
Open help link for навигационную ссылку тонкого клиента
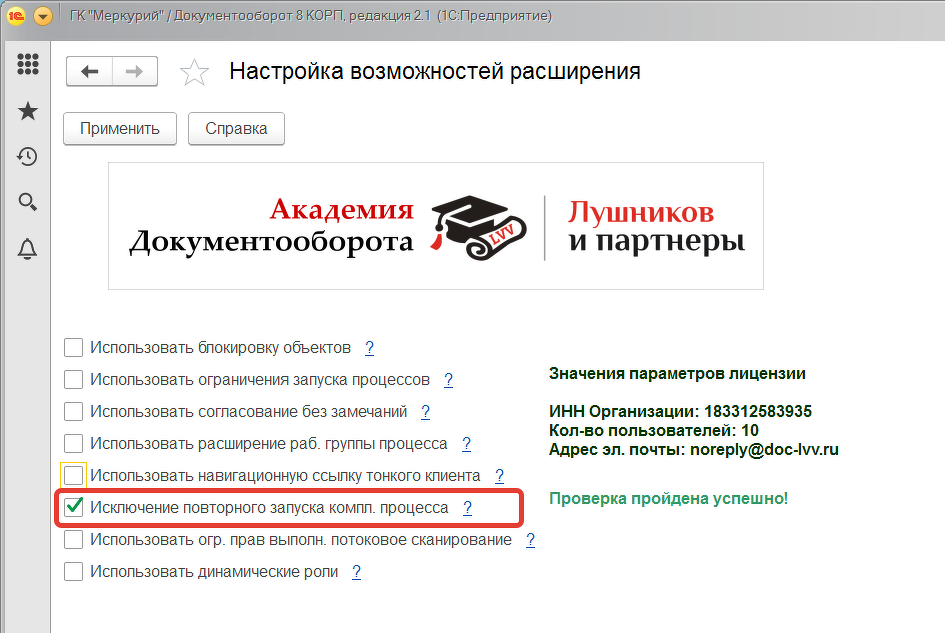[x=500, y=476]
